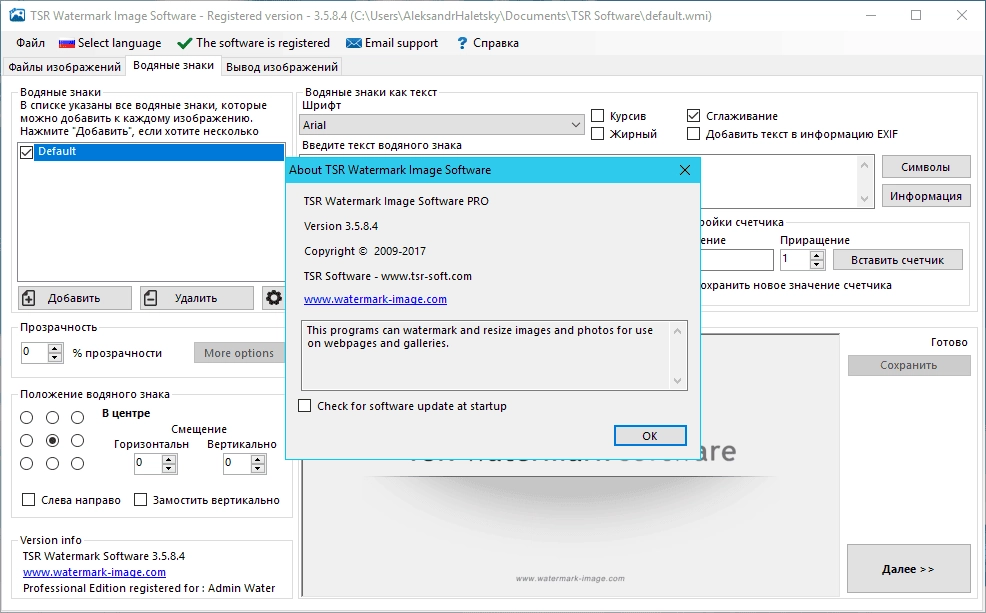Expand the Arial font dropdown

pos(575,124)
